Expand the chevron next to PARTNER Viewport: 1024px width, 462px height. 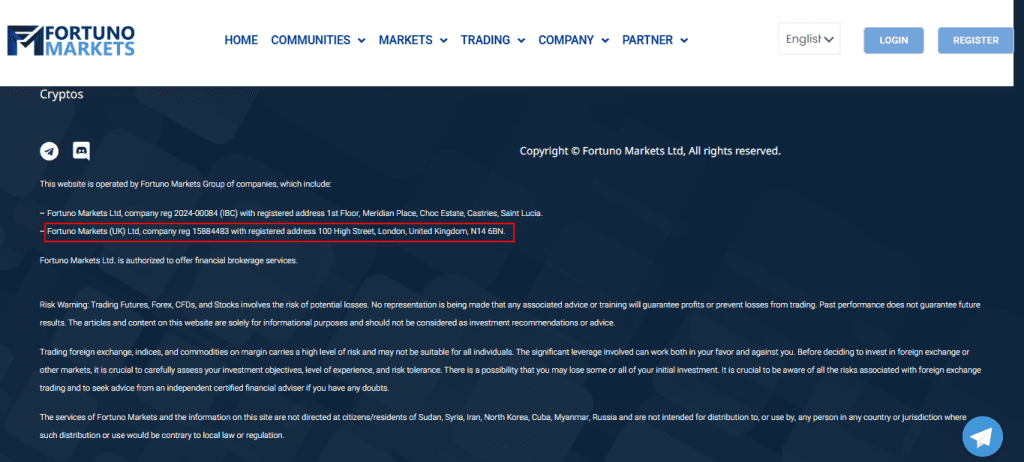(x=684, y=41)
